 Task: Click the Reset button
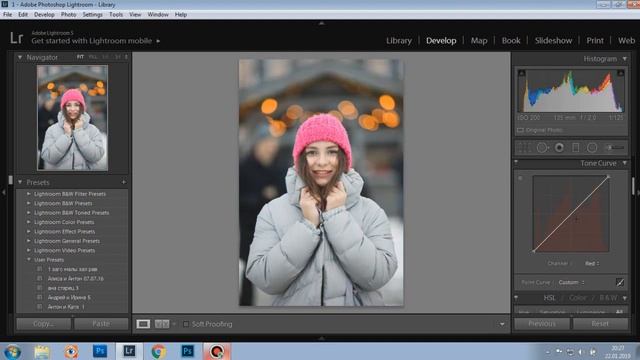600,324
